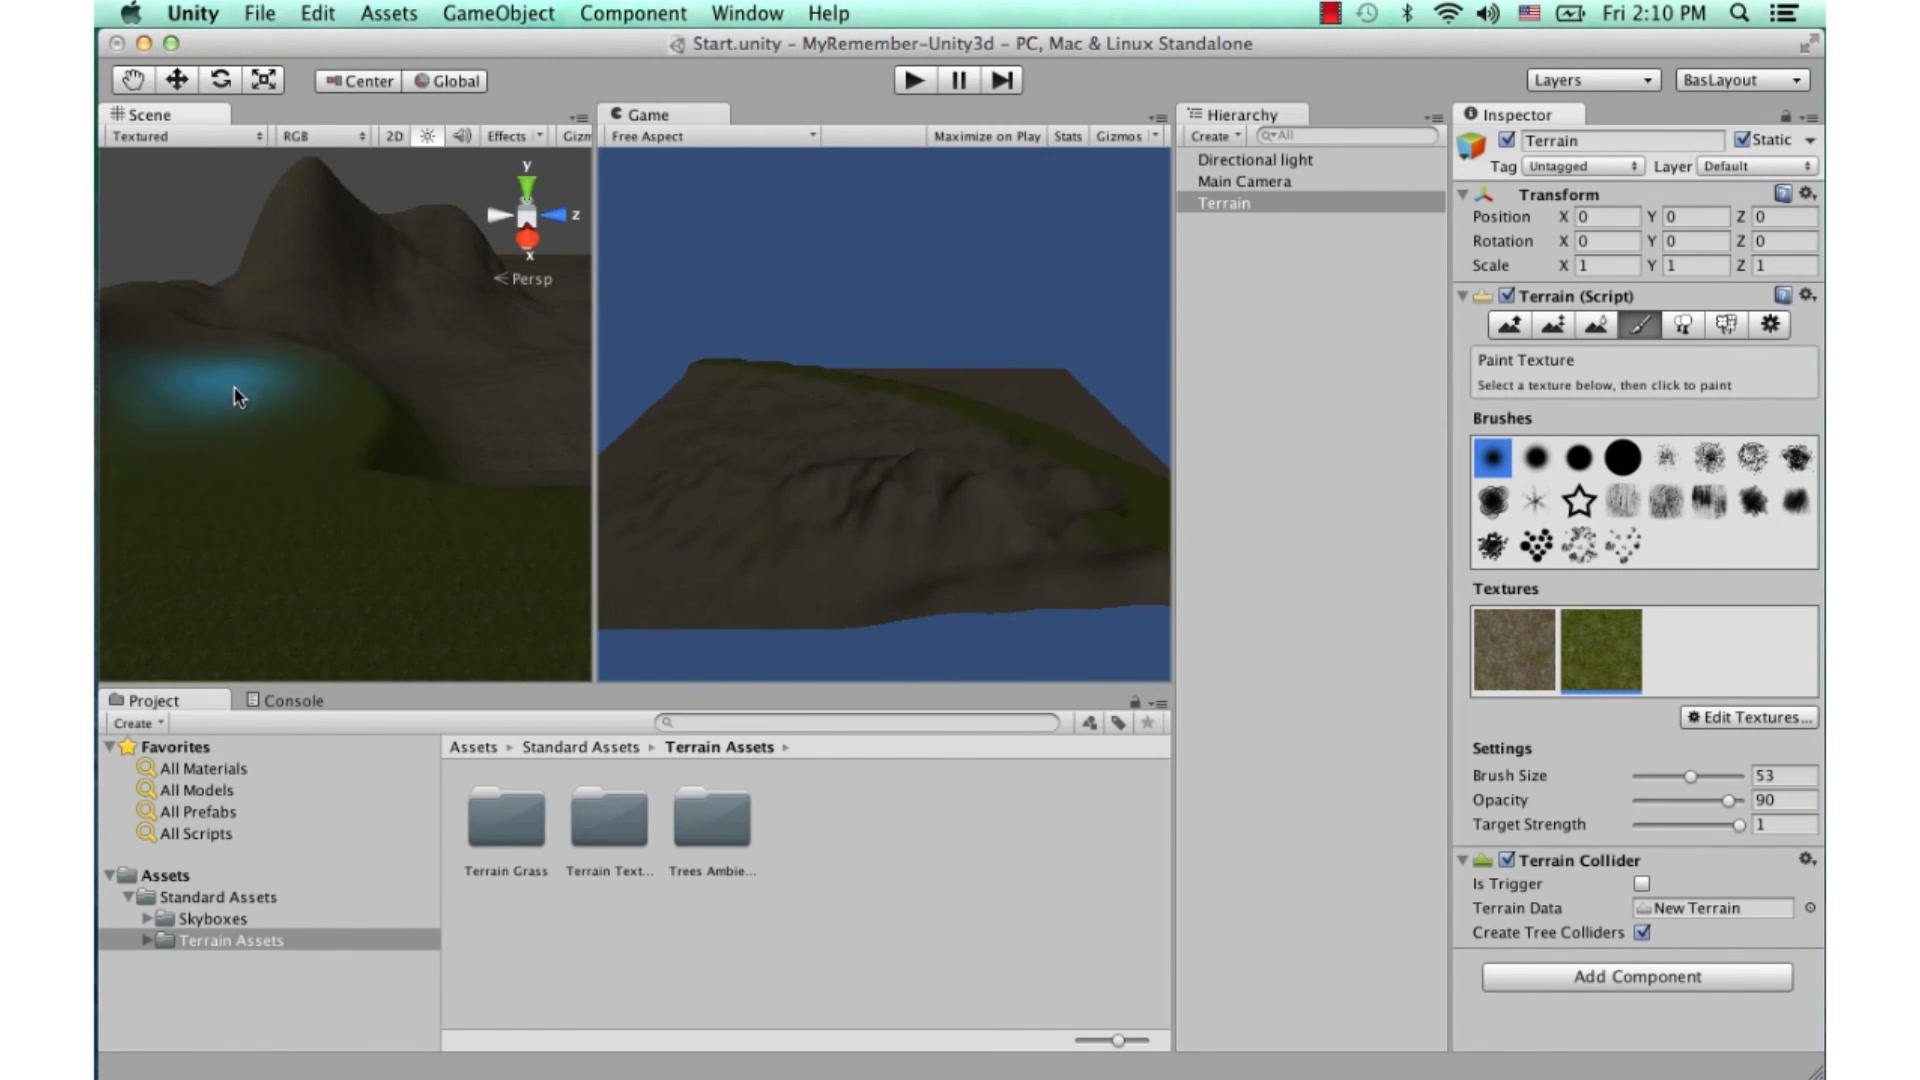Select the largest solid round brush

click(x=1623, y=458)
